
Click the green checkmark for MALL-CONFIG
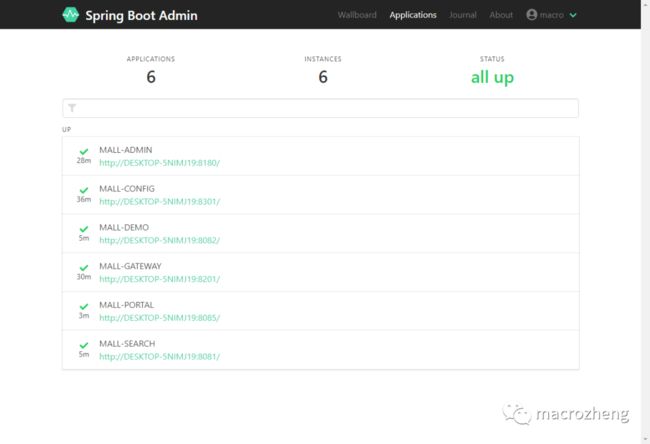click(84, 190)
